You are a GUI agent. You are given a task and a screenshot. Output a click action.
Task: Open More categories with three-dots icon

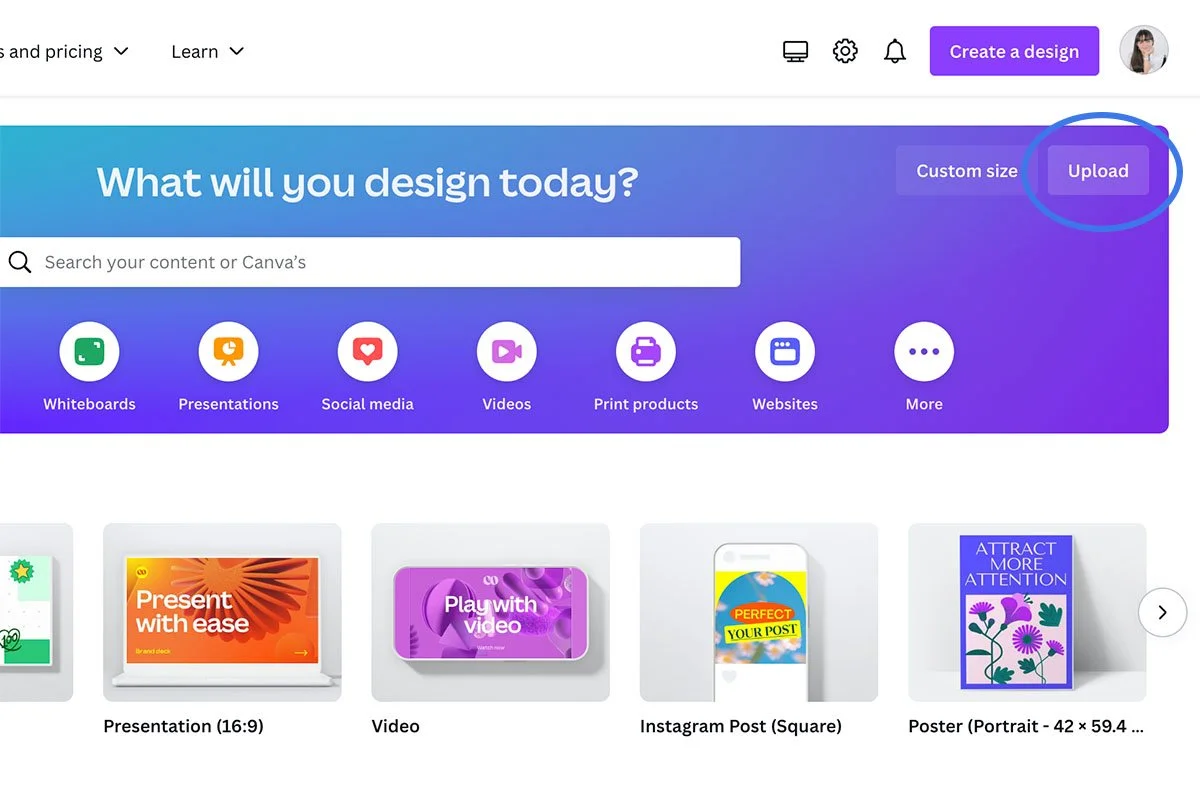924,352
